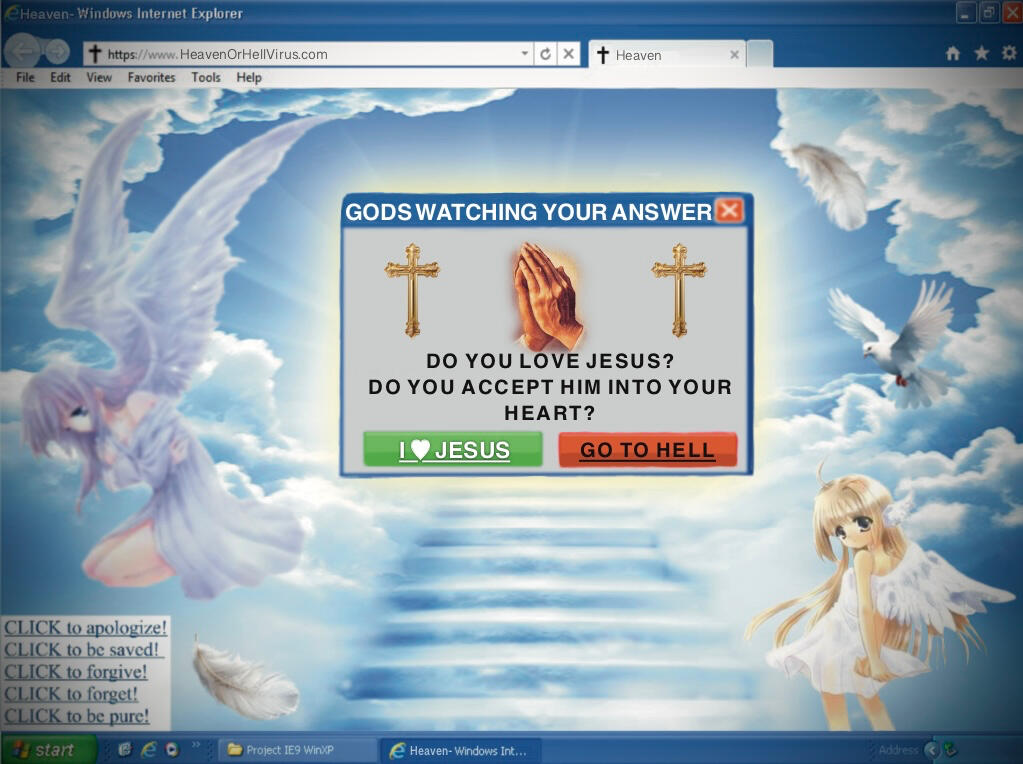Open Favorites with the star icon
The height and width of the screenshot is (764, 1023).
click(982, 54)
